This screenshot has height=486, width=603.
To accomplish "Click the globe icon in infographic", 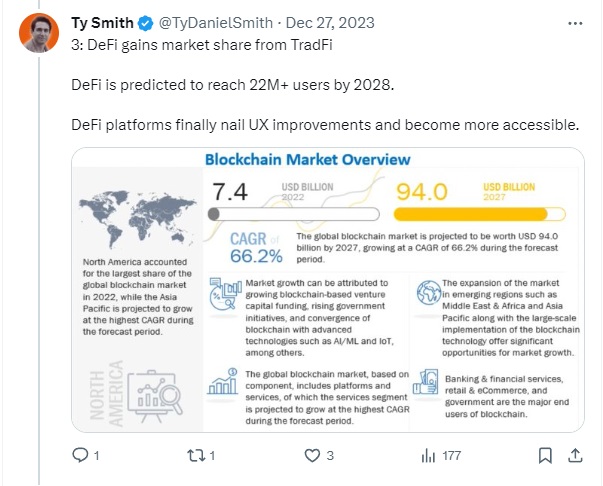I will coord(428,293).
